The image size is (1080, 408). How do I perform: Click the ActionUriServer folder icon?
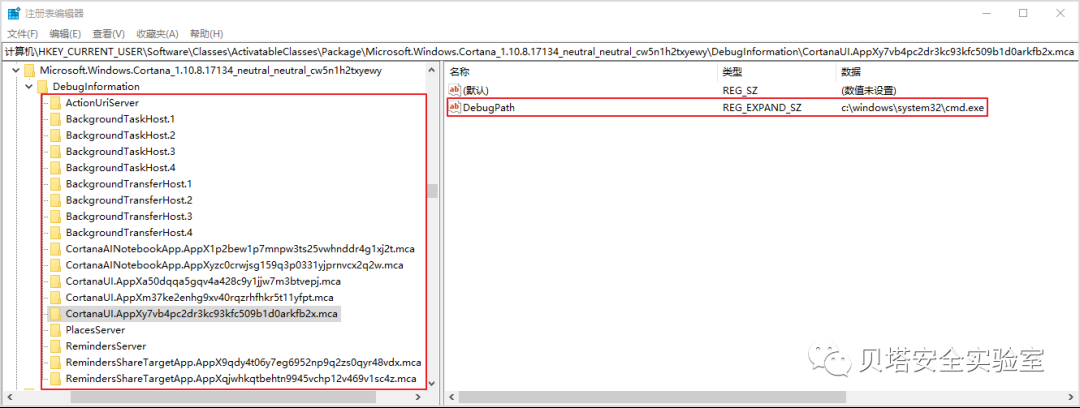(55, 103)
